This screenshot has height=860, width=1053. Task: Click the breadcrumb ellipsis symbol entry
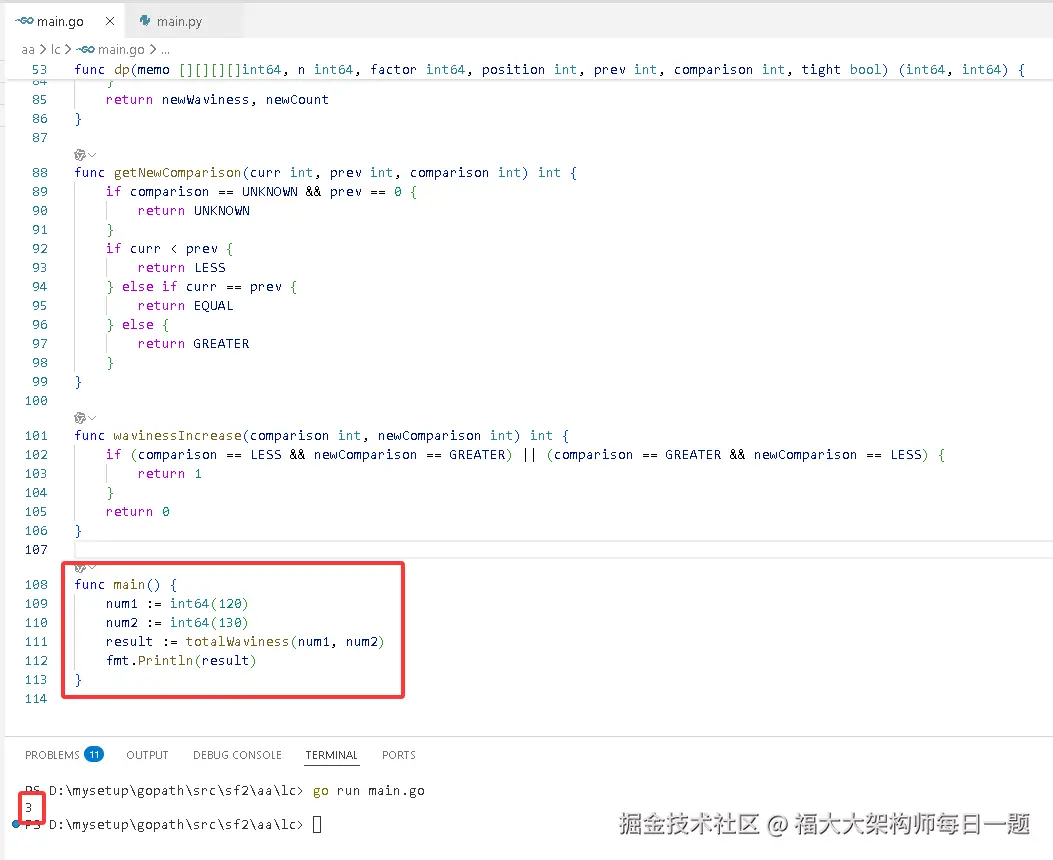(165, 50)
